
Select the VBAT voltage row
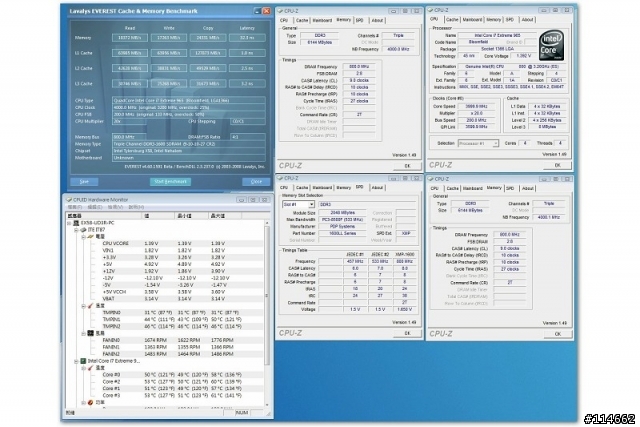pyautogui.click(x=165, y=299)
